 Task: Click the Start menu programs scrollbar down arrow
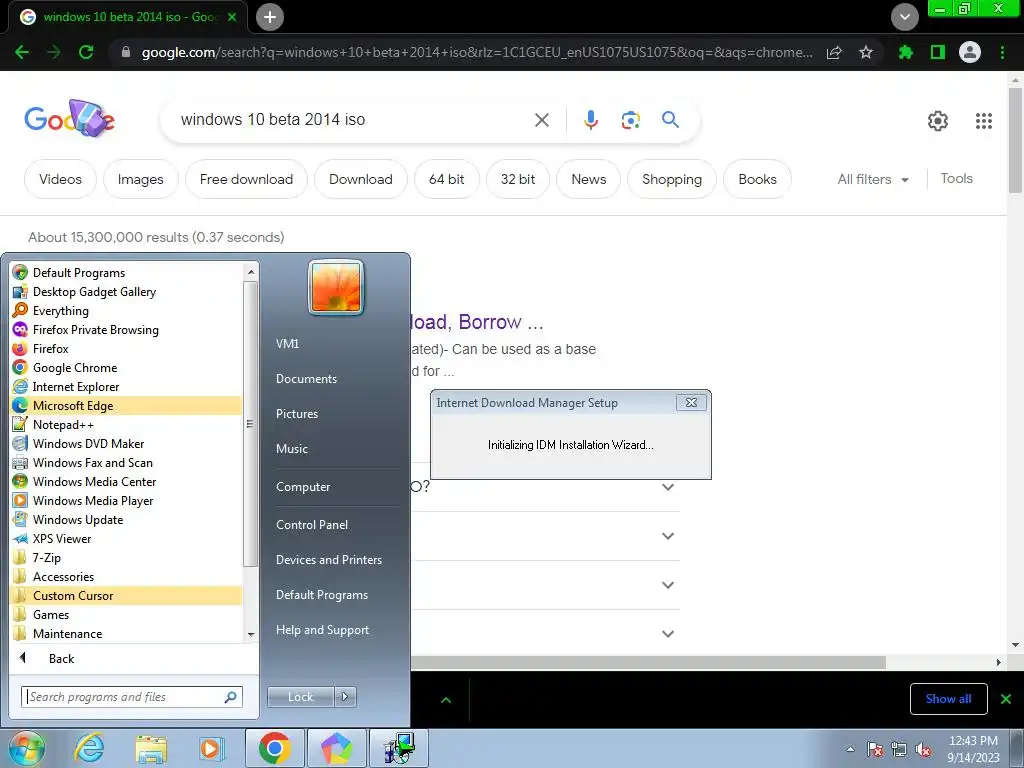(251, 634)
